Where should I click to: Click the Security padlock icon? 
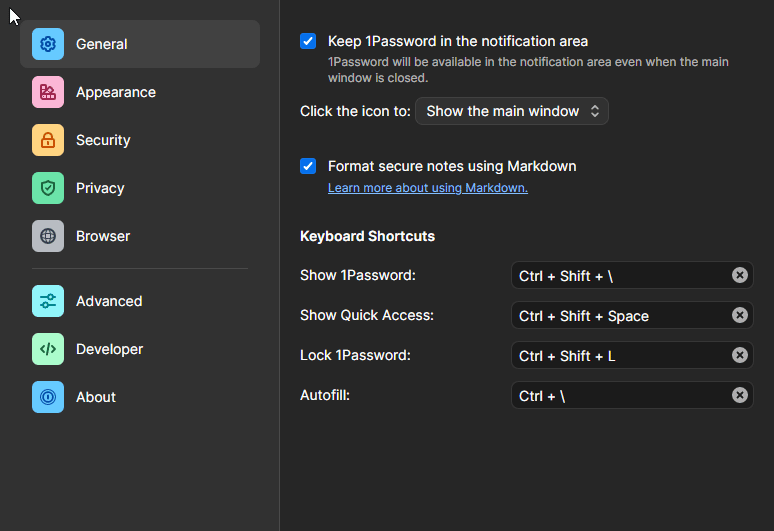(48, 140)
